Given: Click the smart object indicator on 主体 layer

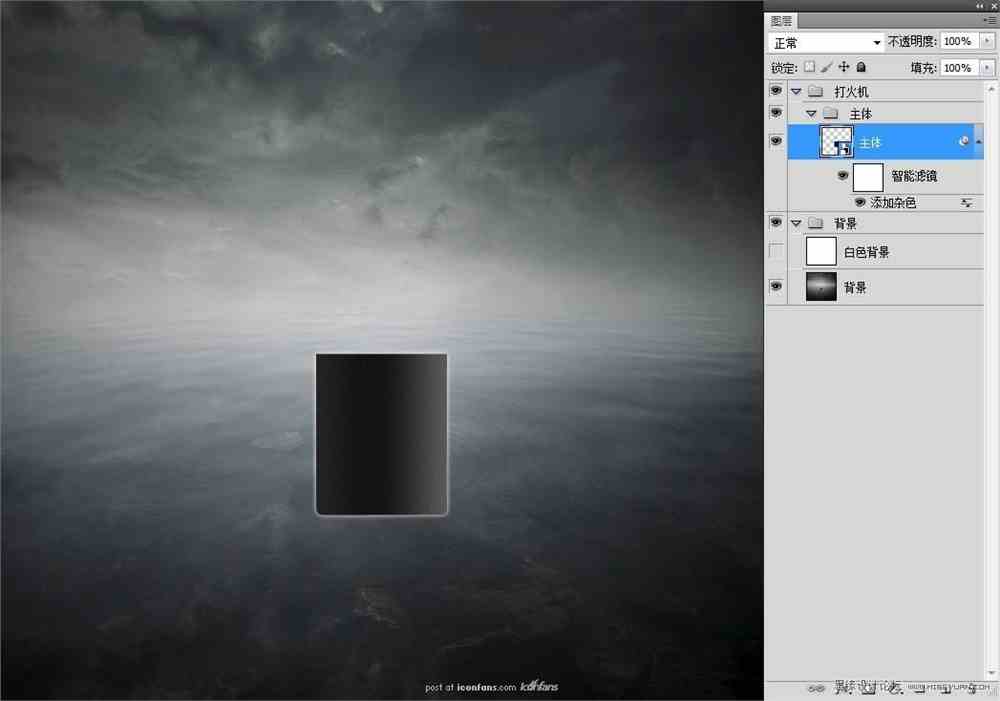Looking at the screenshot, I should (964, 140).
